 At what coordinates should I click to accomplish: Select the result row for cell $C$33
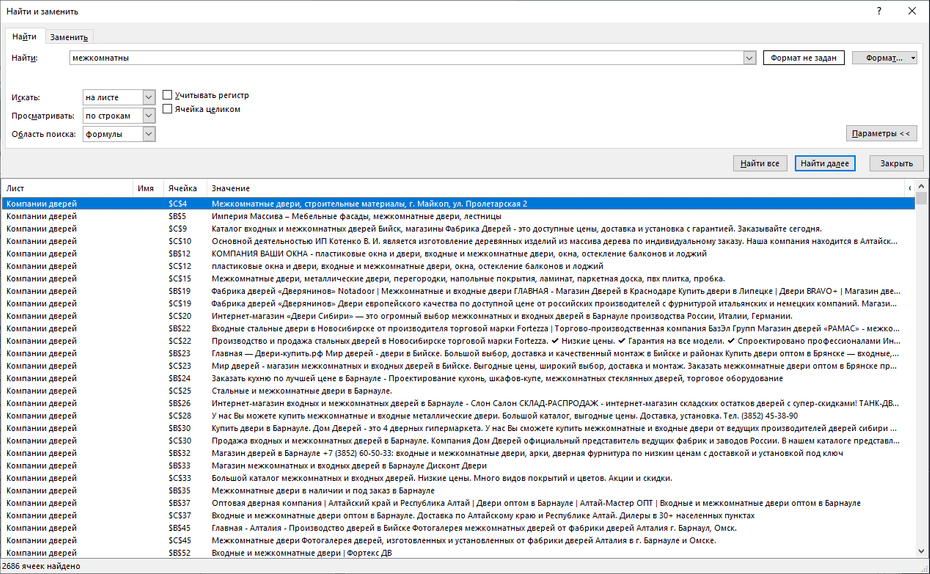(x=458, y=477)
